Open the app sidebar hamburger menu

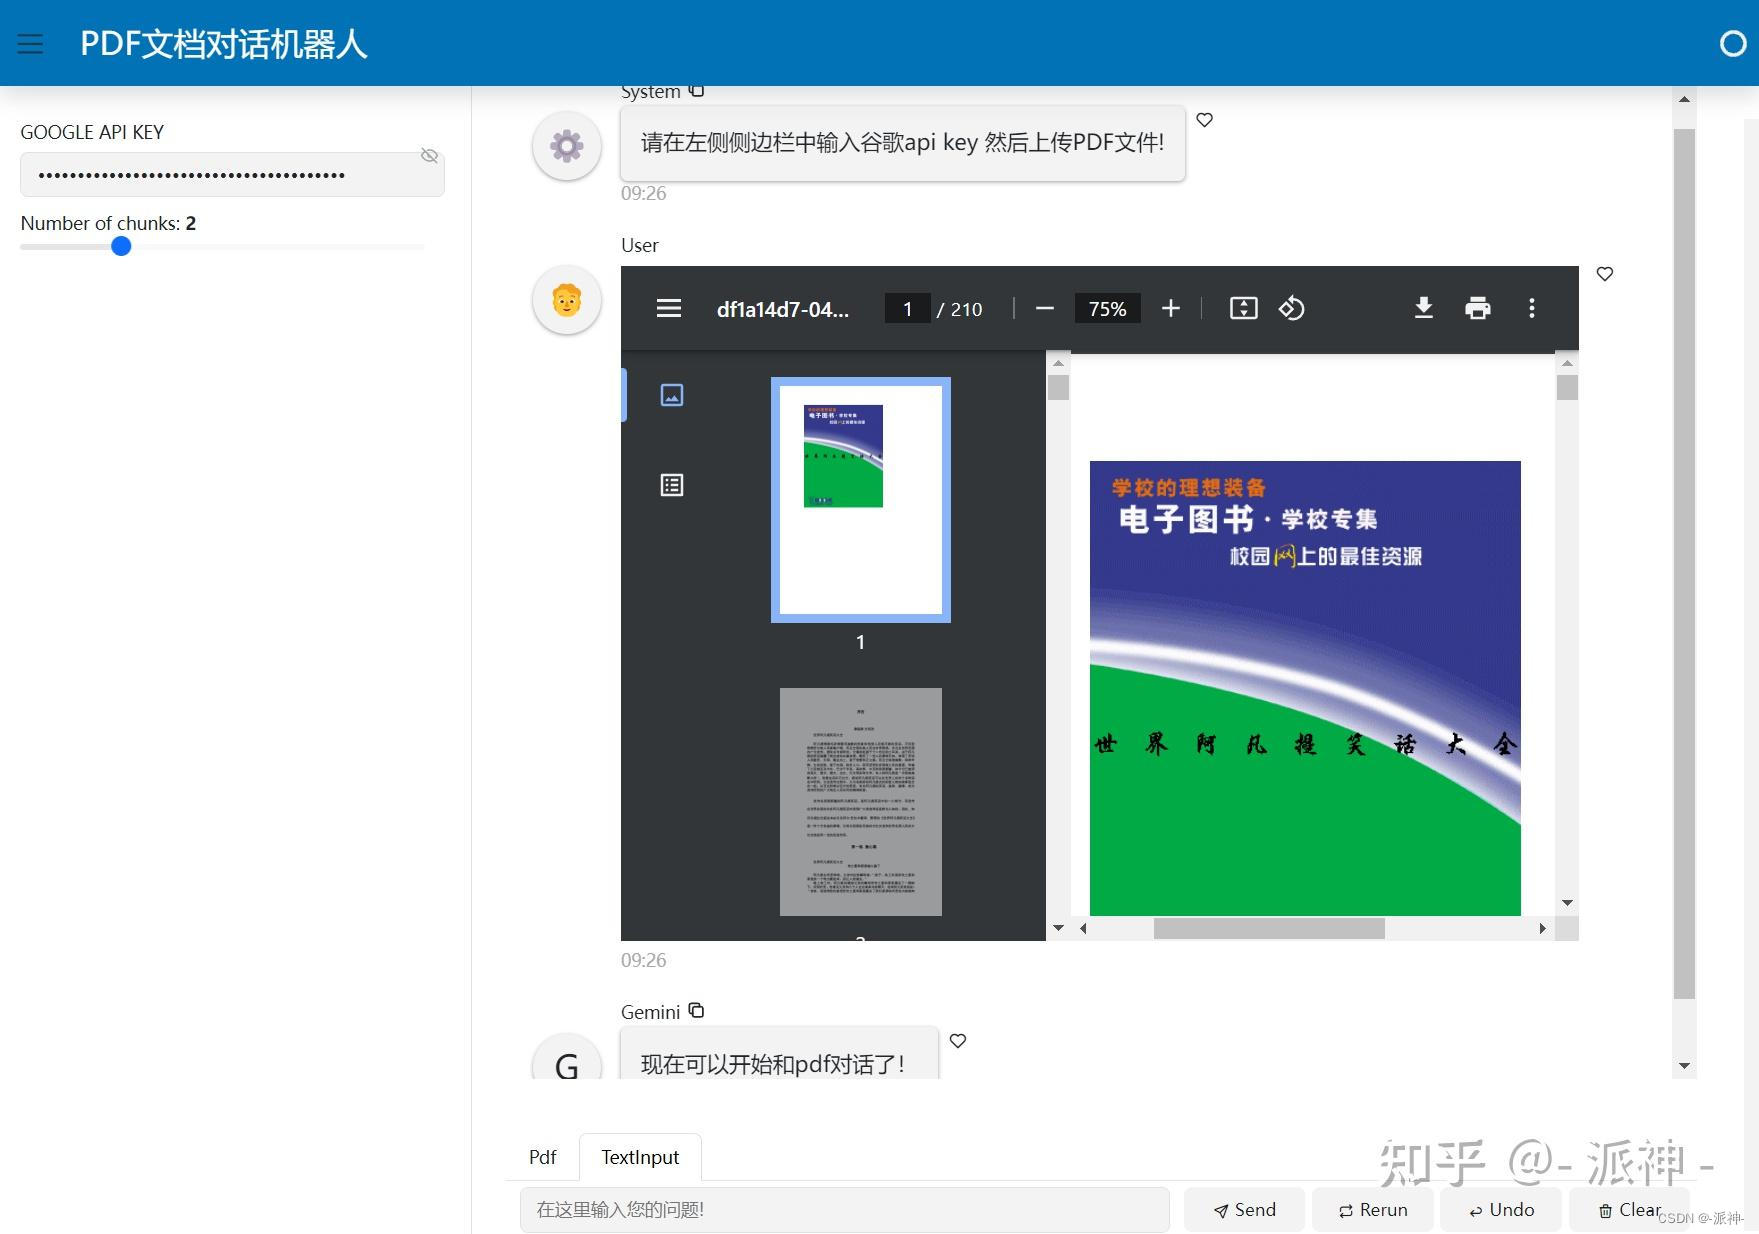point(29,43)
